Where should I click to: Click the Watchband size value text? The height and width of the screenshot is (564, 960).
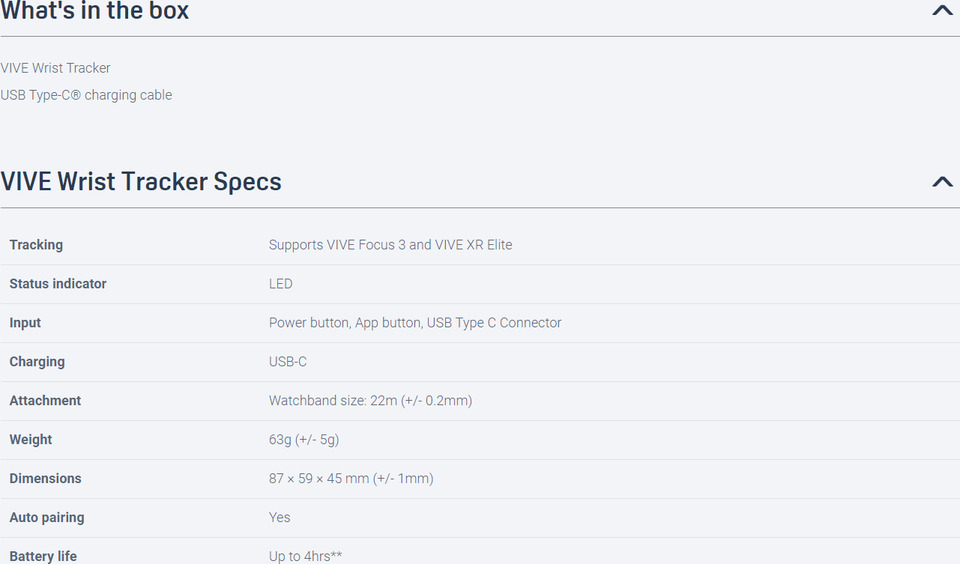tap(370, 401)
